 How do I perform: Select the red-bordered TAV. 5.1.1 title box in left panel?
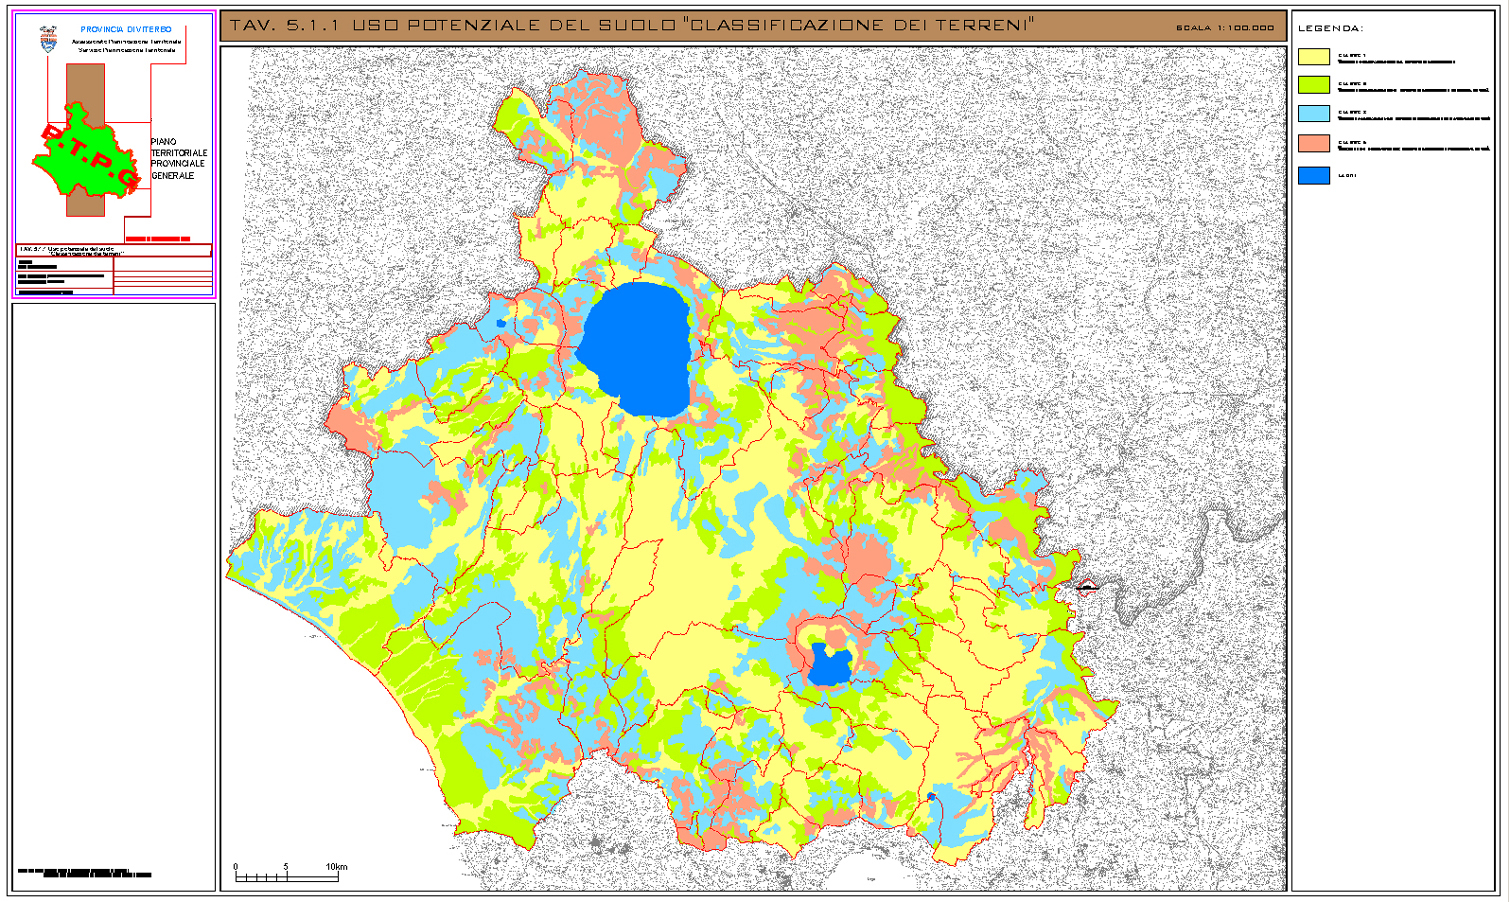coord(114,250)
